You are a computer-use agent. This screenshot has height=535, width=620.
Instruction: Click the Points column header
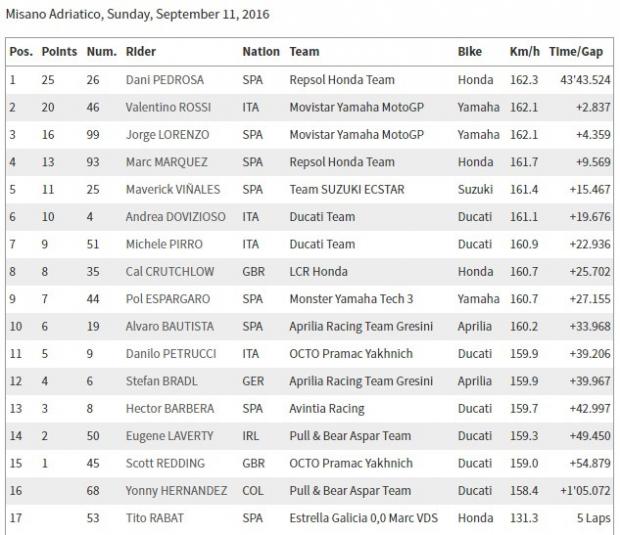tap(59, 52)
